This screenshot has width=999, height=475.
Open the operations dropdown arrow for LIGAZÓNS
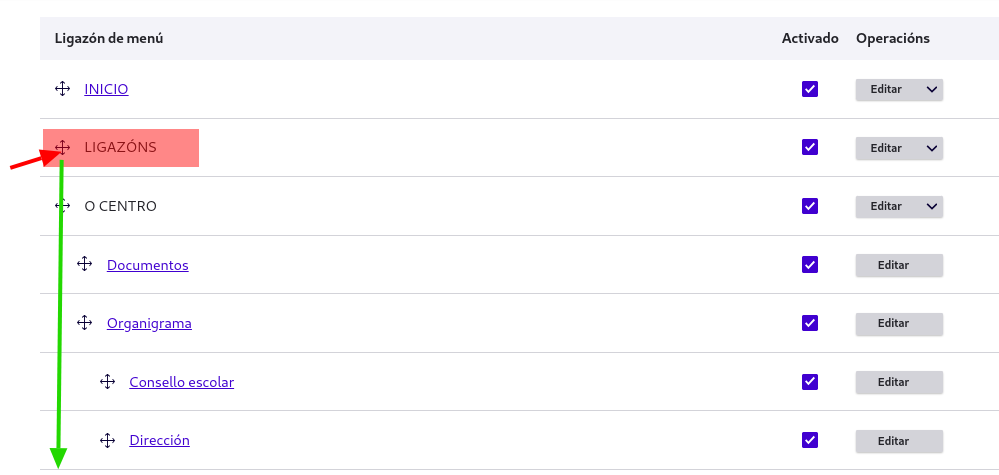[x=931, y=148]
